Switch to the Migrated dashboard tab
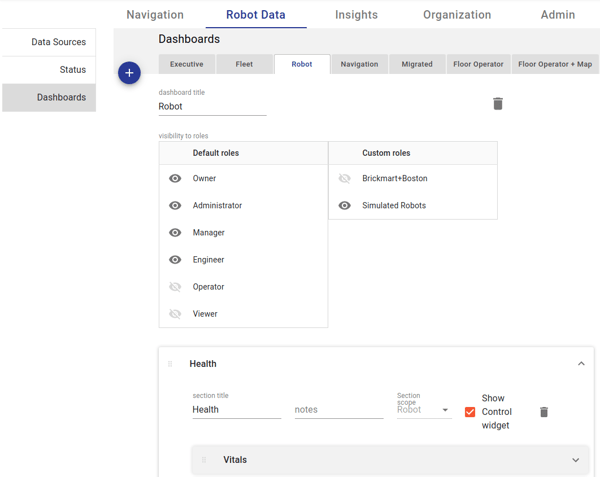The image size is (600, 477). tap(417, 64)
